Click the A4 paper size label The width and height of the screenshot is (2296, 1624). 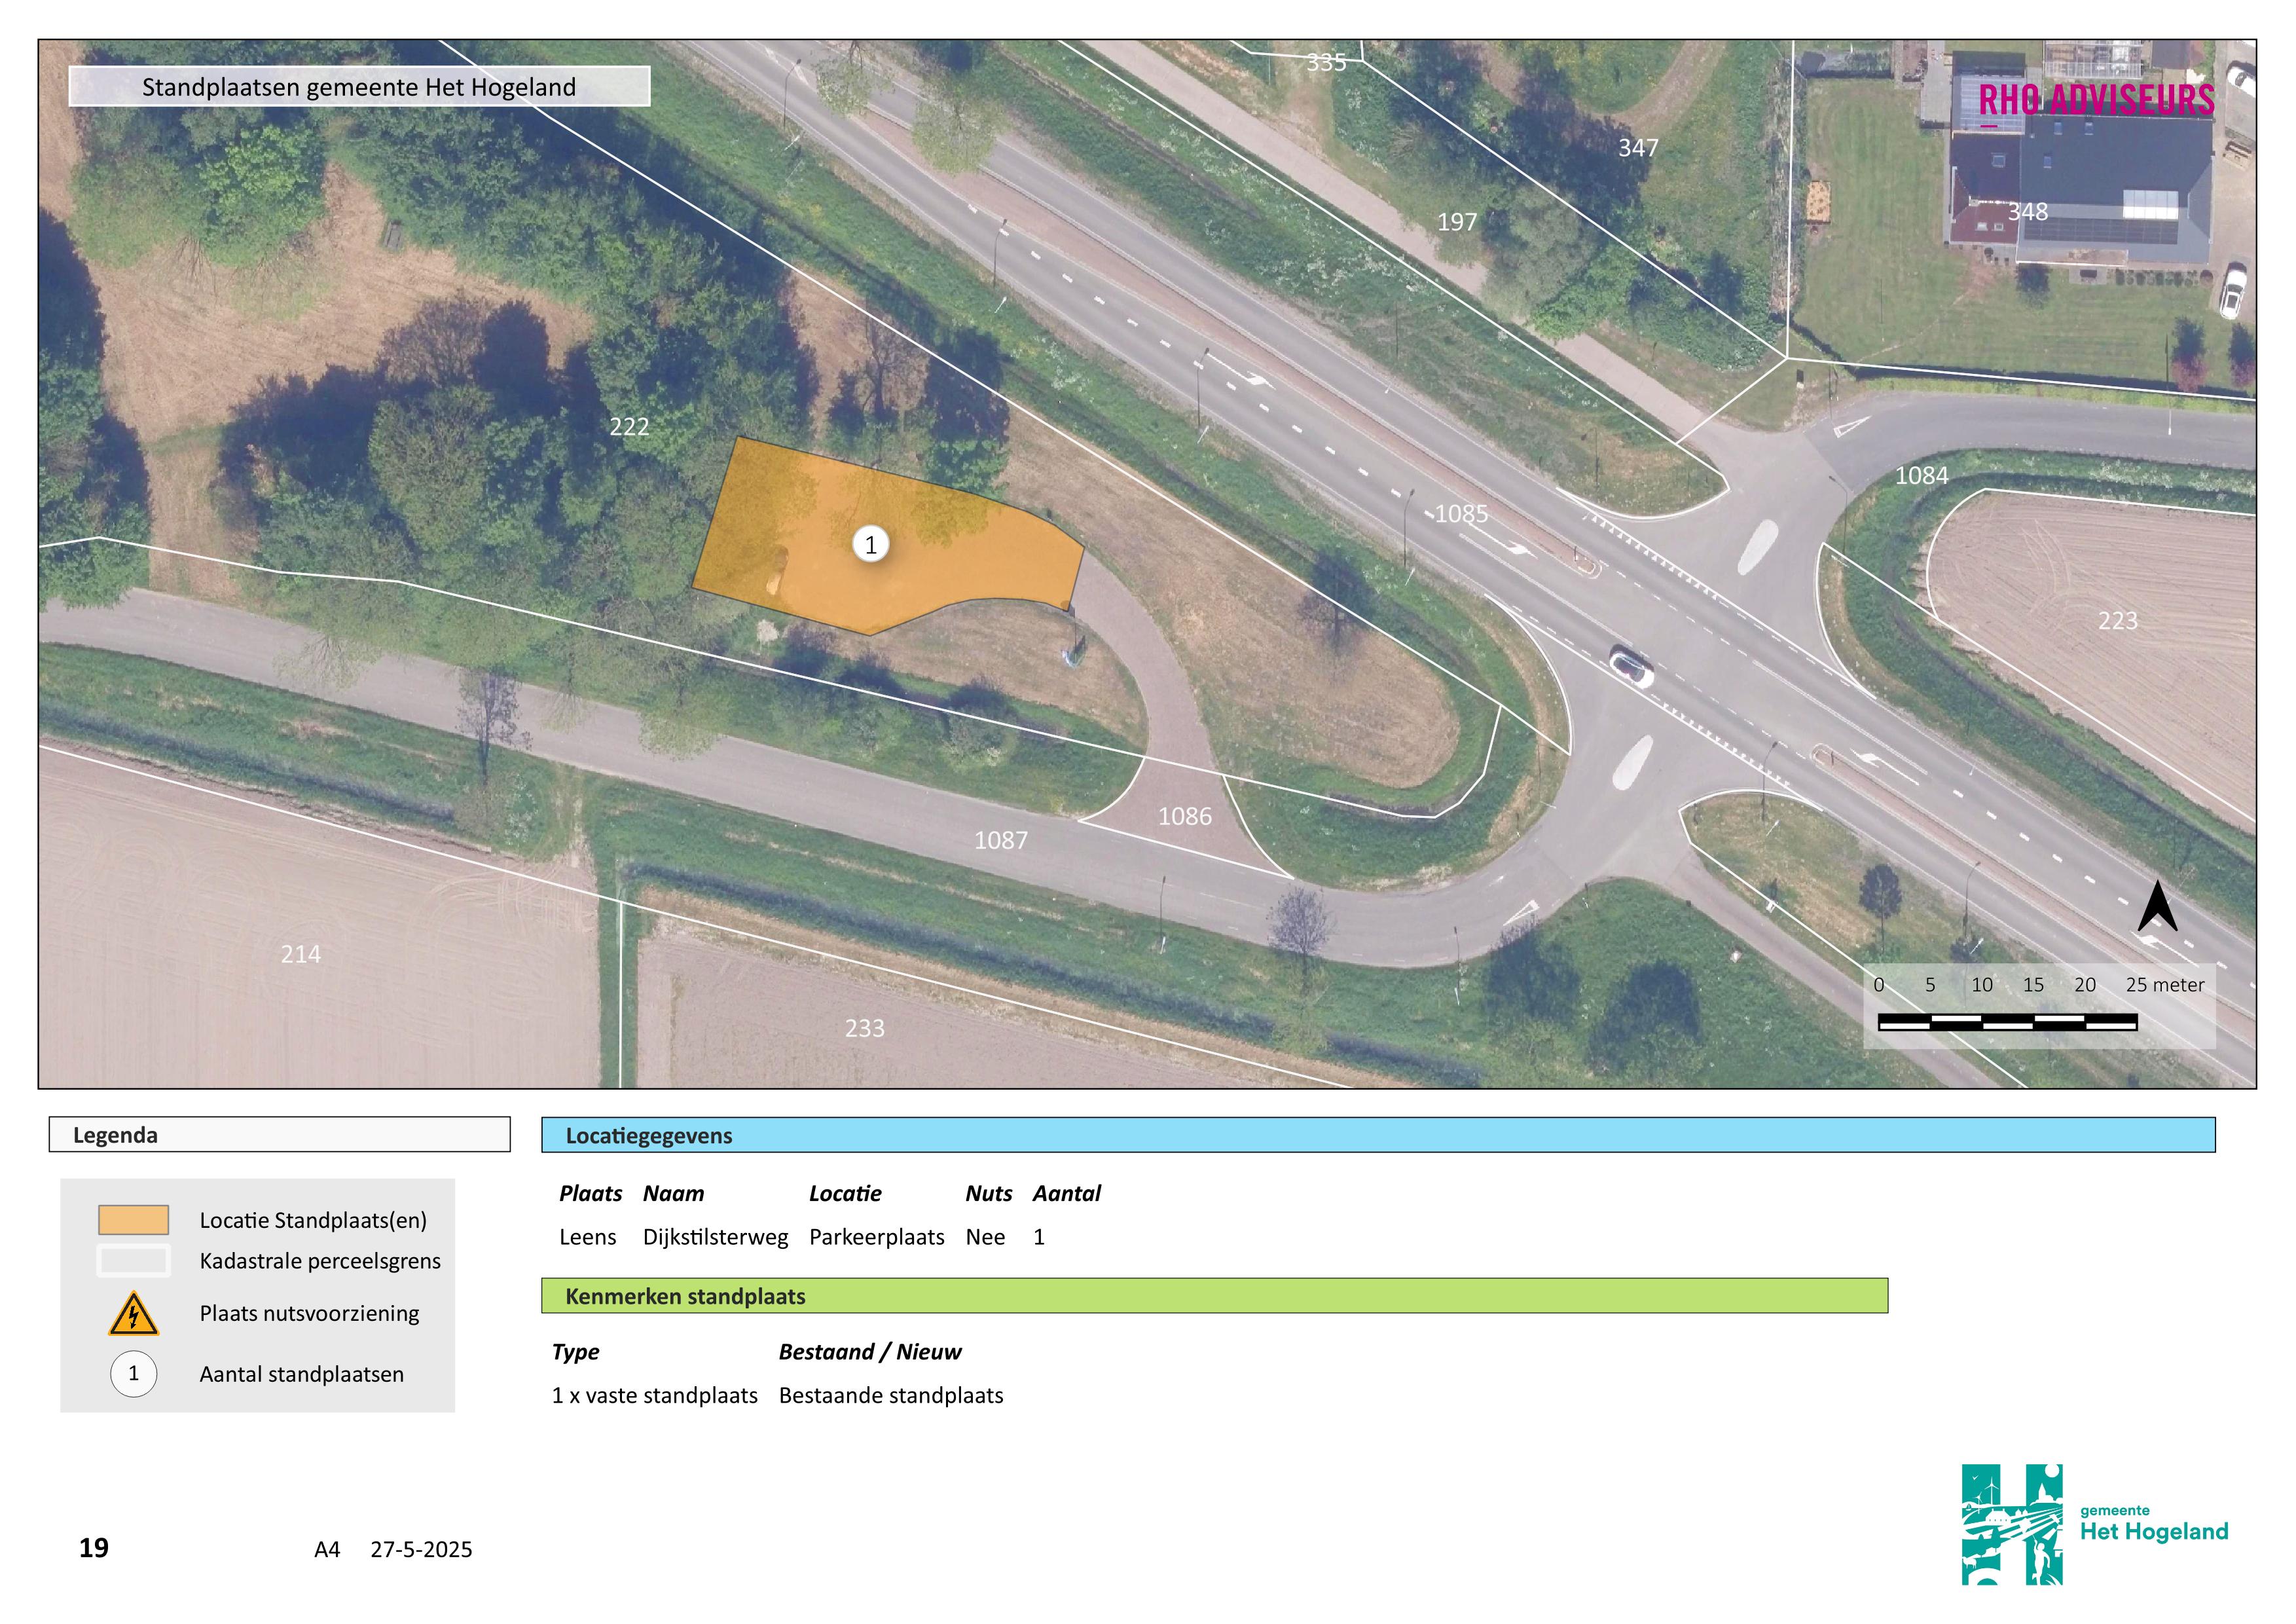(x=327, y=1550)
